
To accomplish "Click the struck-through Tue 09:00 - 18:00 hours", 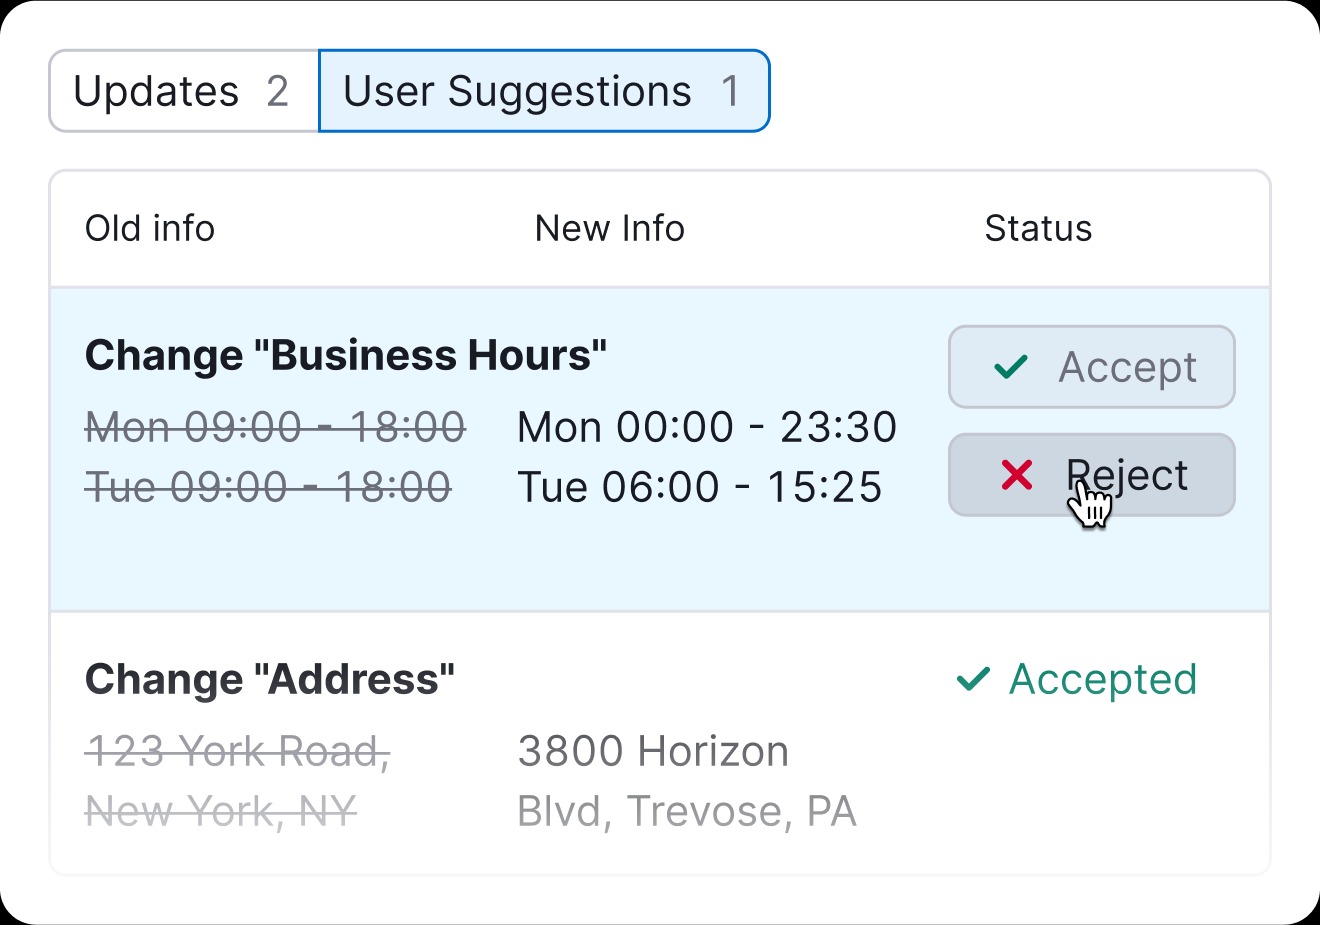I will pos(268,487).
